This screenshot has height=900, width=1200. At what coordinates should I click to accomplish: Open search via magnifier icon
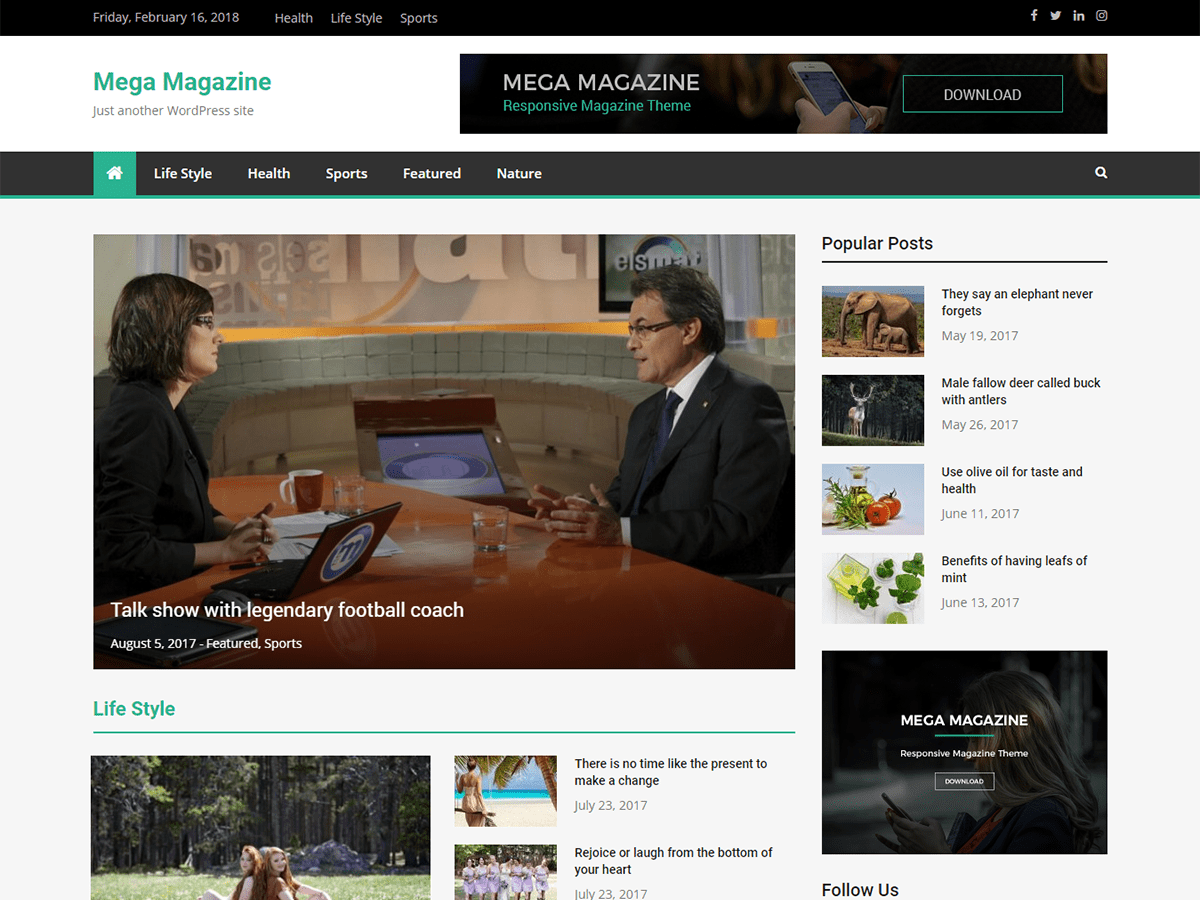click(1101, 173)
